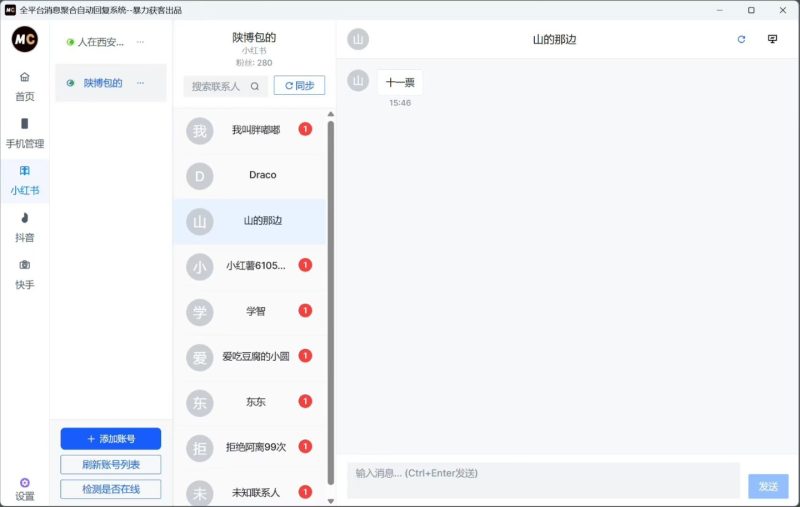The height and width of the screenshot is (507, 800).
Task: Click avatar of 东东 contact
Action: click(x=199, y=403)
